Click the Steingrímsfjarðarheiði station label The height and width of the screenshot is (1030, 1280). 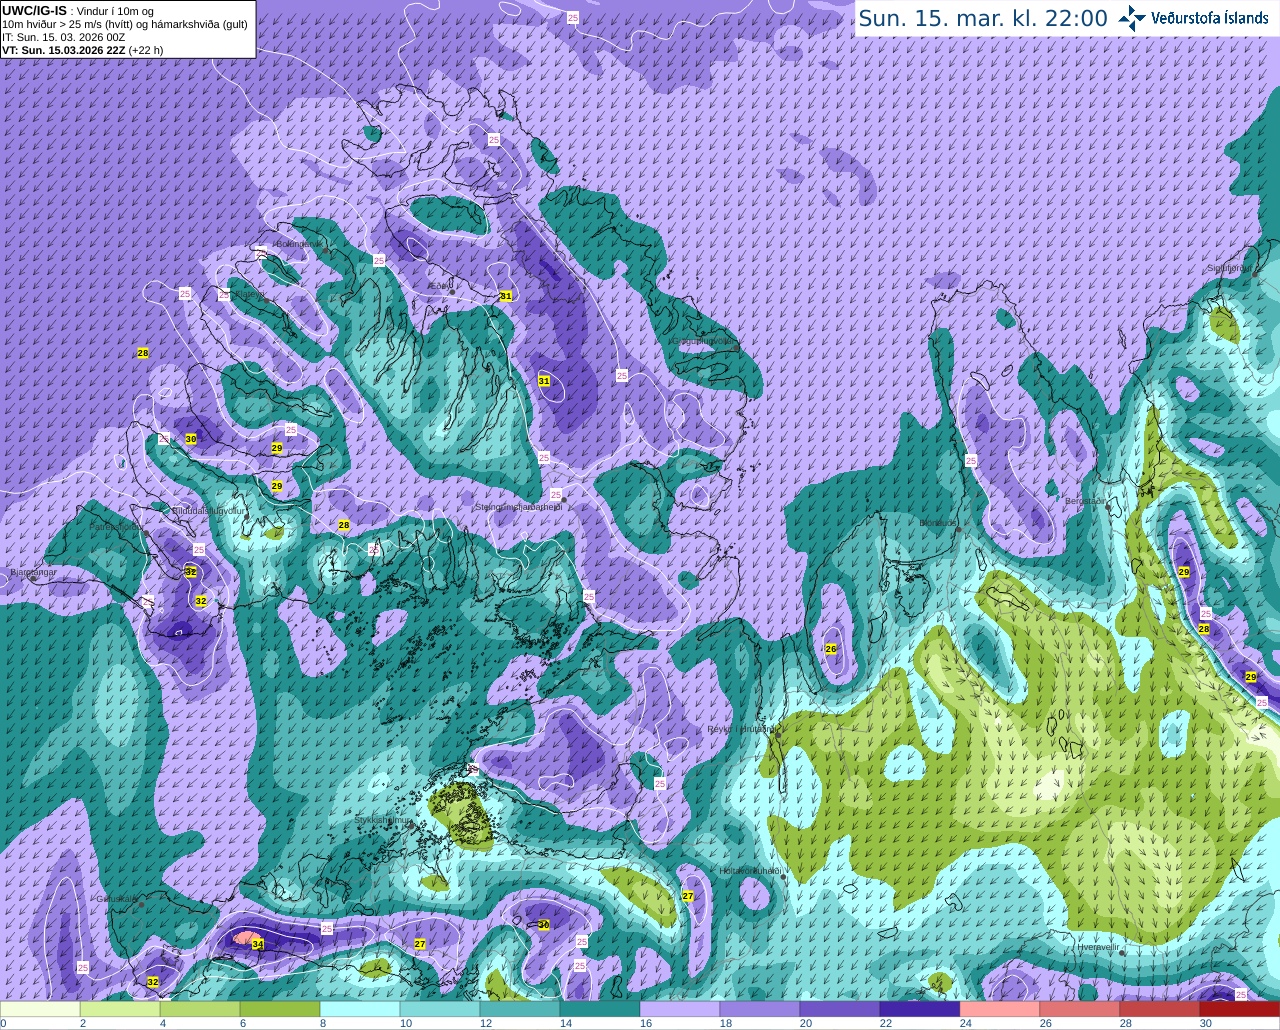coord(518,507)
